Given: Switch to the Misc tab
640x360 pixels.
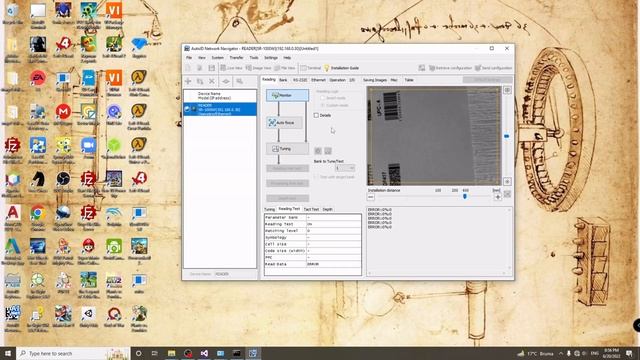Looking at the screenshot, I should (394, 80).
